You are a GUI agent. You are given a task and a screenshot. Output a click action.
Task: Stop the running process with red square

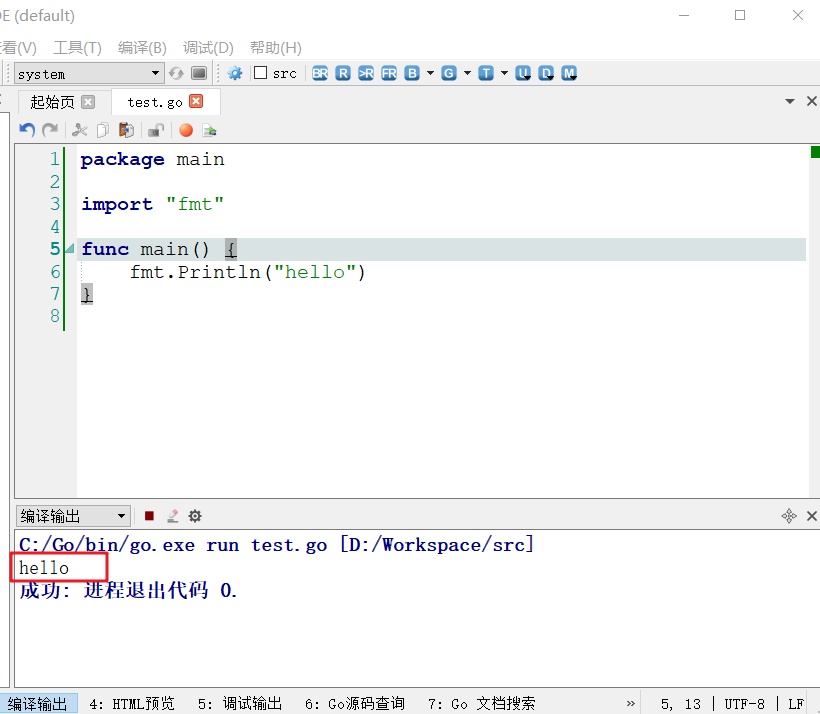149,516
